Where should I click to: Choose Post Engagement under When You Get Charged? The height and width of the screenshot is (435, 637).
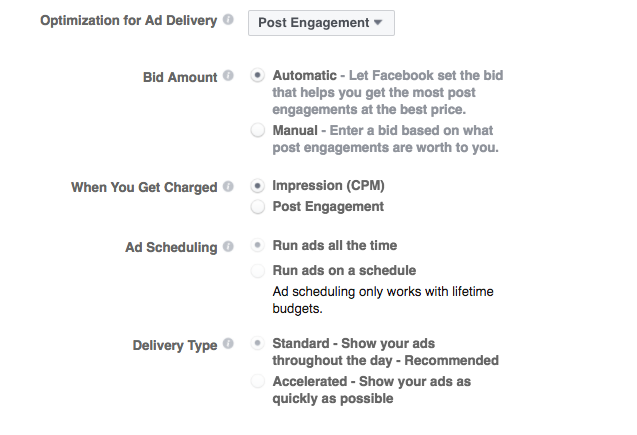(x=259, y=207)
